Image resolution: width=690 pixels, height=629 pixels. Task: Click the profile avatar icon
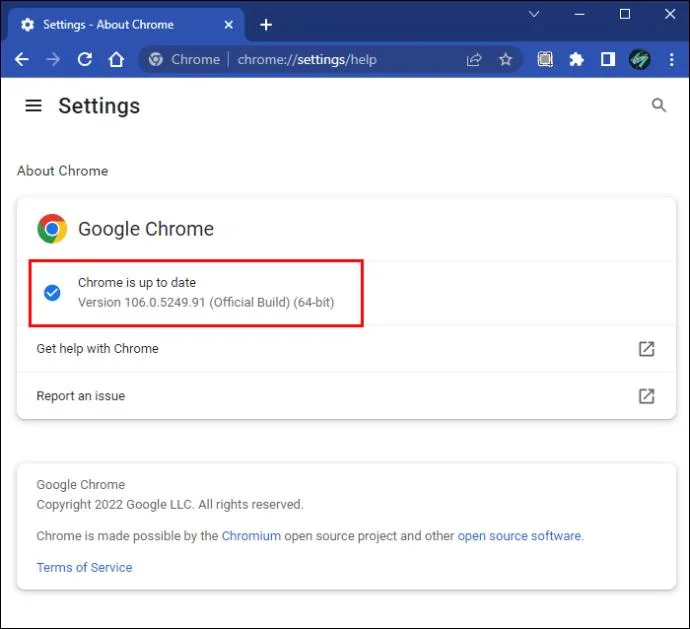(x=639, y=60)
